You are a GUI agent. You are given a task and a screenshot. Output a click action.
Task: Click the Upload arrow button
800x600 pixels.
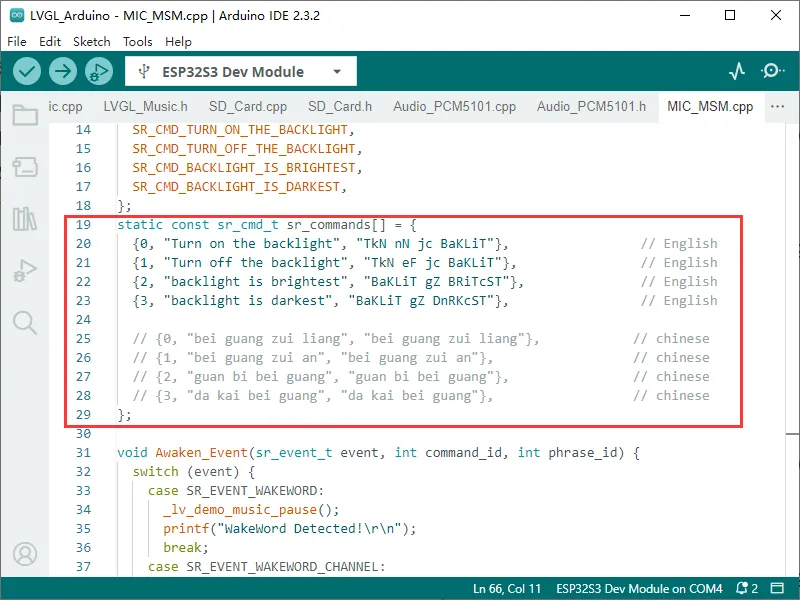click(x=63, y=71)
